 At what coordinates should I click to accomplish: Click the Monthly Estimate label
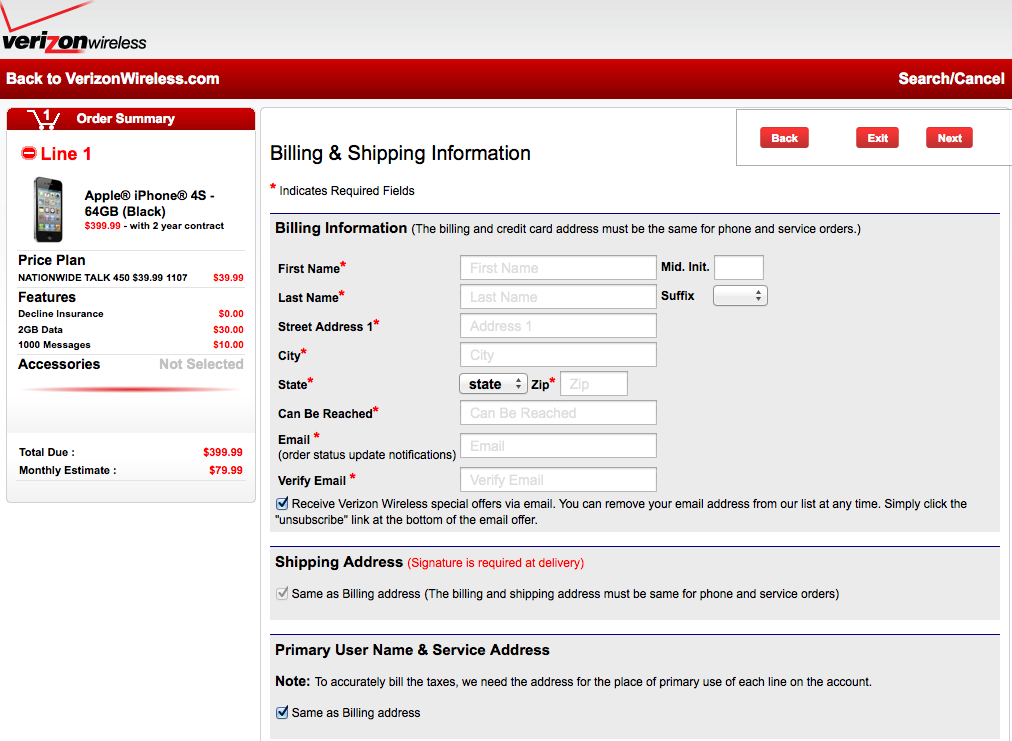click(x=68, y=471)
